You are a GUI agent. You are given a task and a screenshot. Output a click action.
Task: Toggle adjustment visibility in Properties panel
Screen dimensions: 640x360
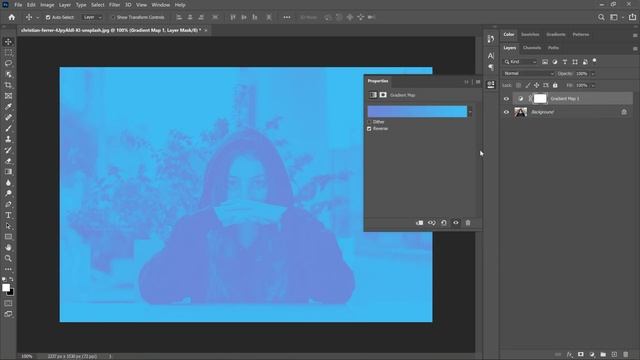(x=456, y=223)
